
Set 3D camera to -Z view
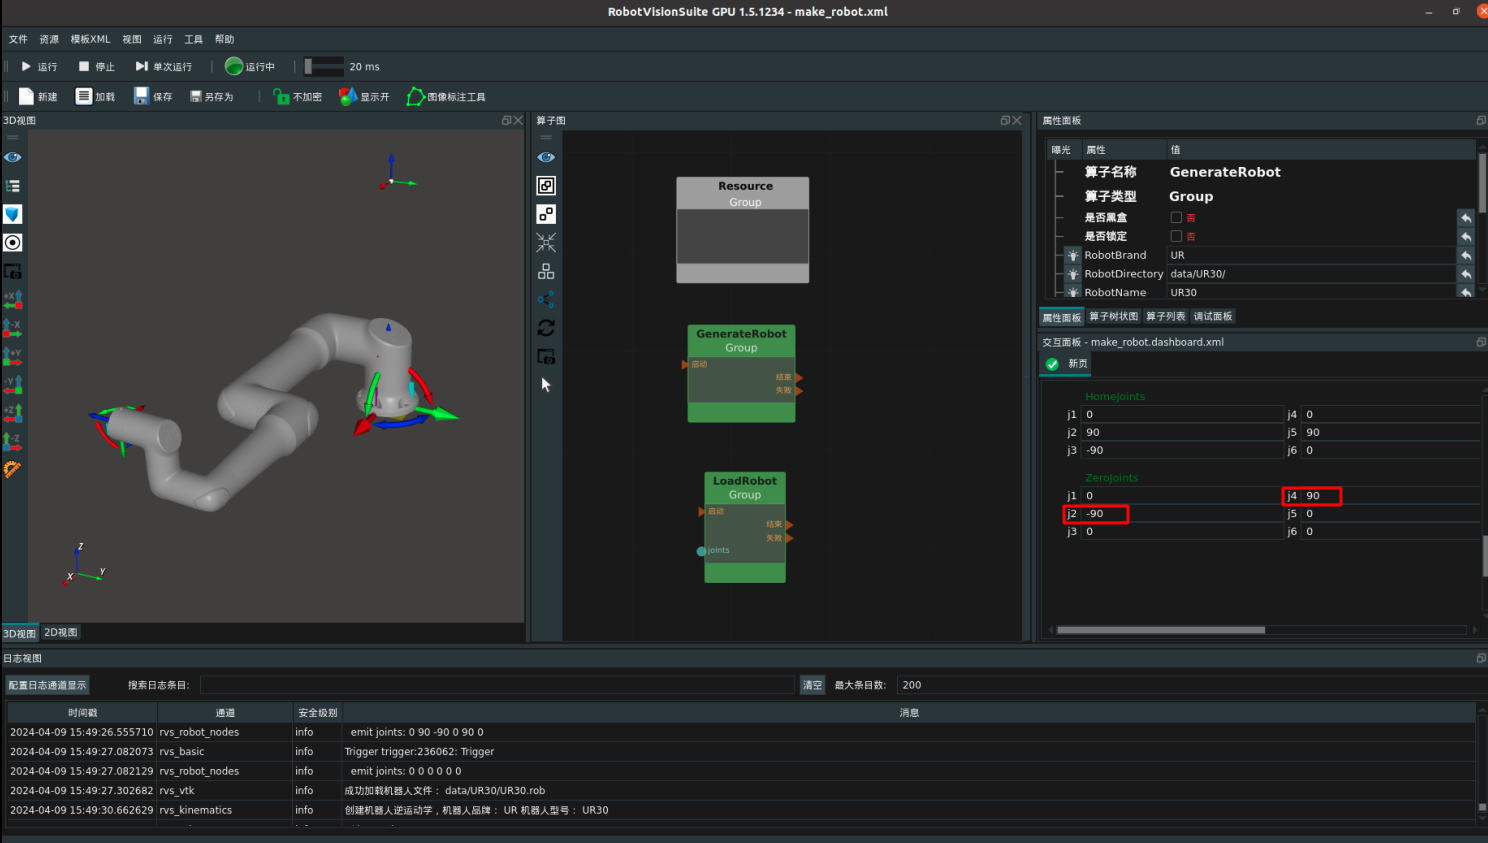click(x=13, y=441)
